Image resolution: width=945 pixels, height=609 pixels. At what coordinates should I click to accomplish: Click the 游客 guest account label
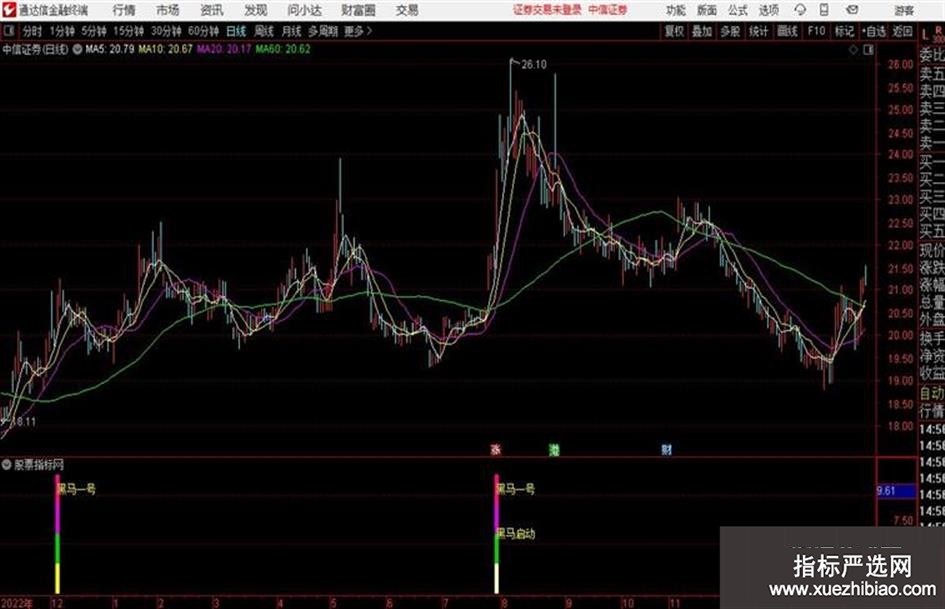904,10
